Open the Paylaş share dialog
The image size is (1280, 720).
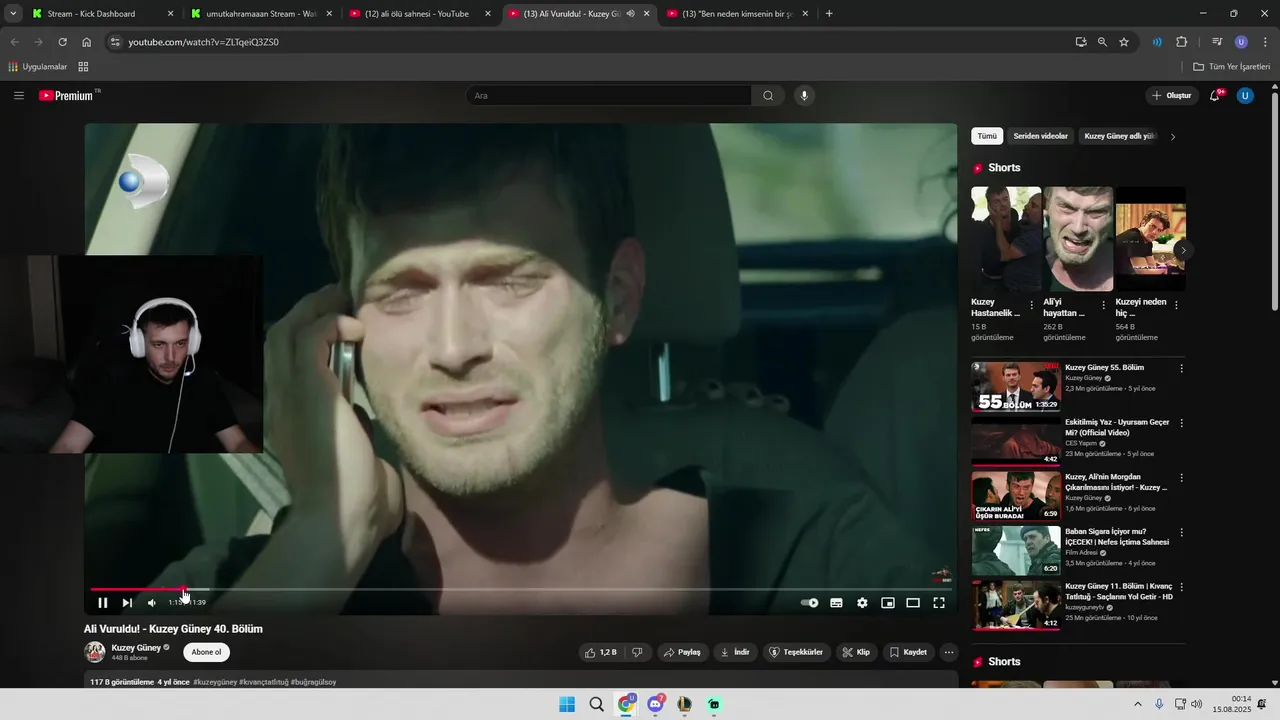click(x=682, y=652)
